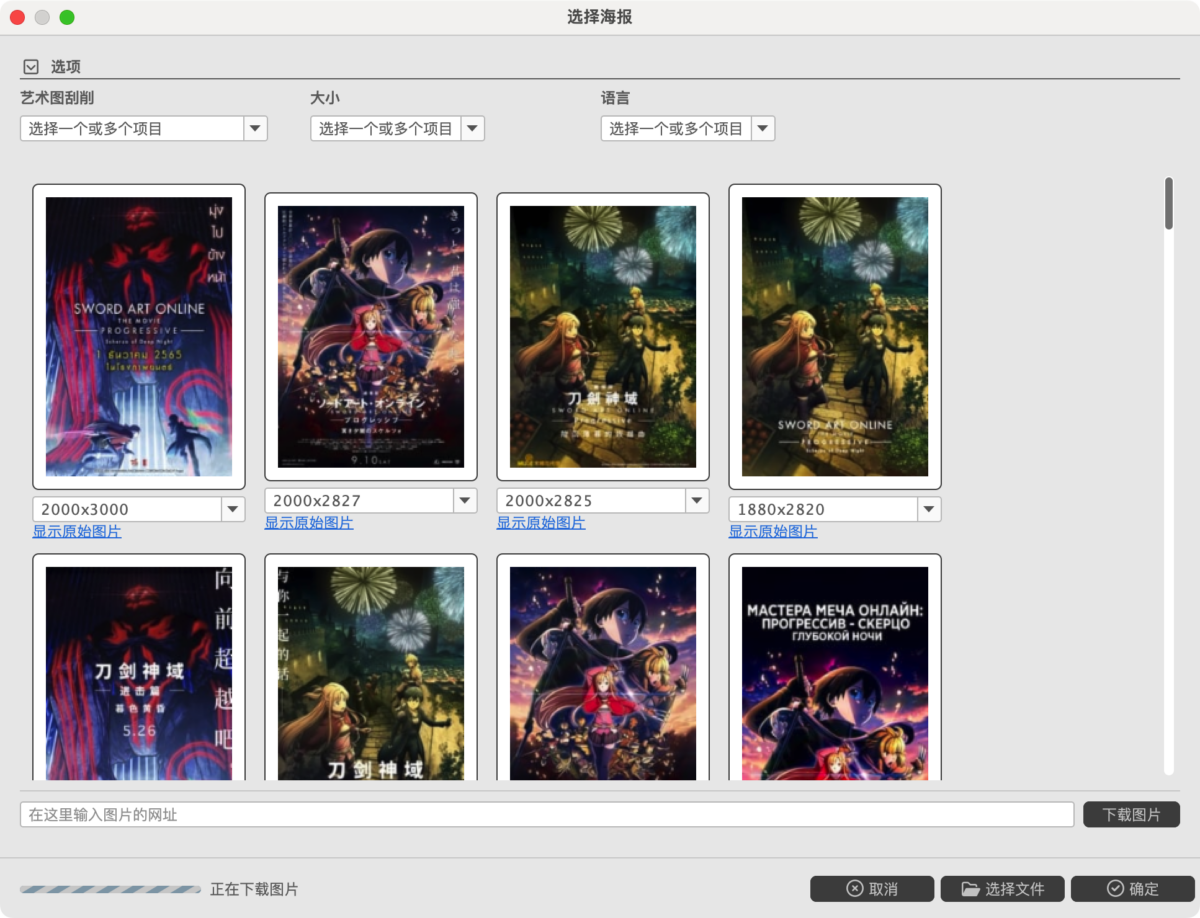Open the 1880x2820 resolution dropdown
This screenshot has width=1200, height=918.
tap(834, 509)
